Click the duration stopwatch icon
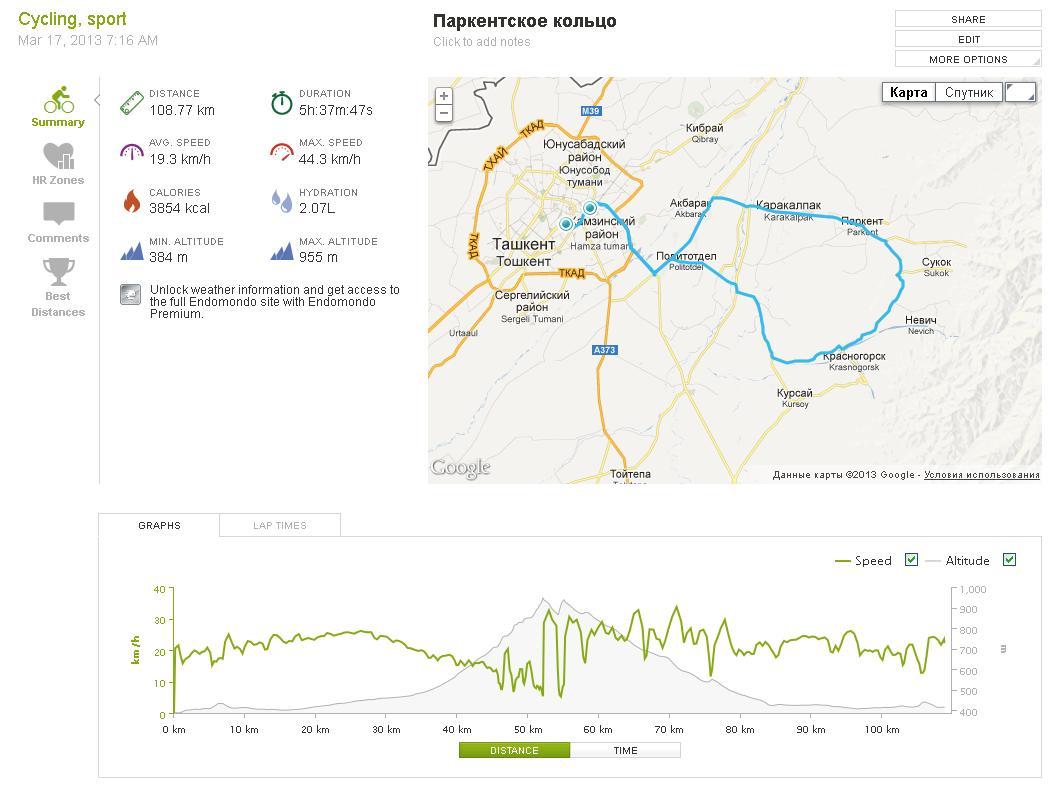 click(282, 102)
